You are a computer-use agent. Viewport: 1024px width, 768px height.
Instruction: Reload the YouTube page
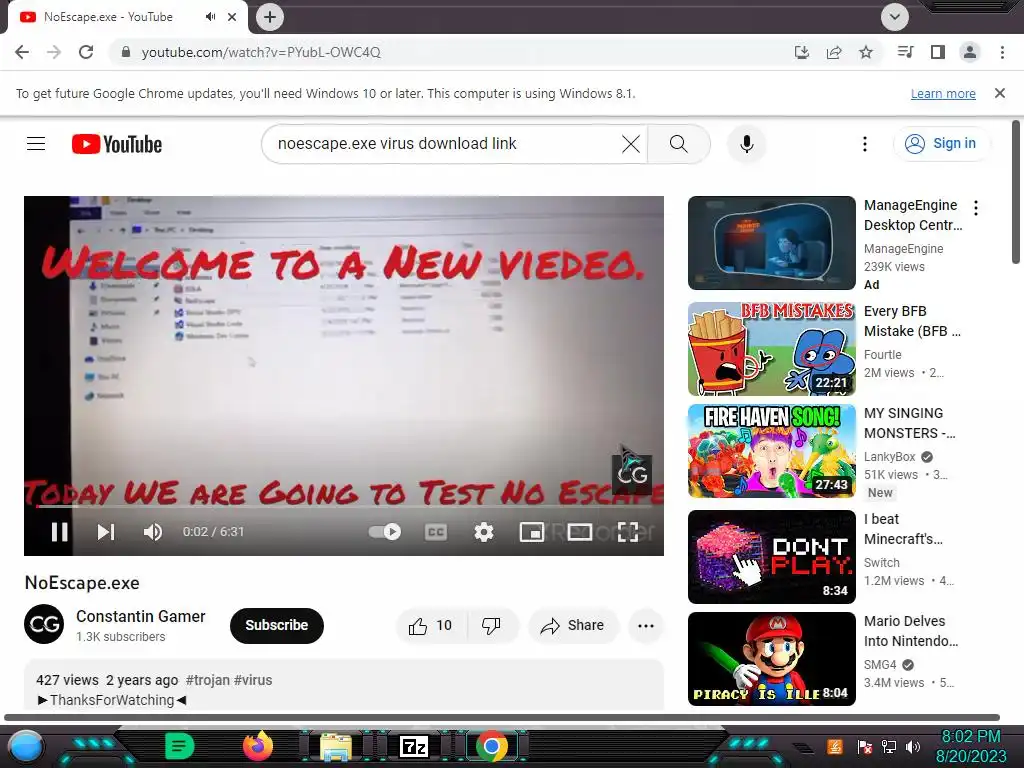pos(86,52)
